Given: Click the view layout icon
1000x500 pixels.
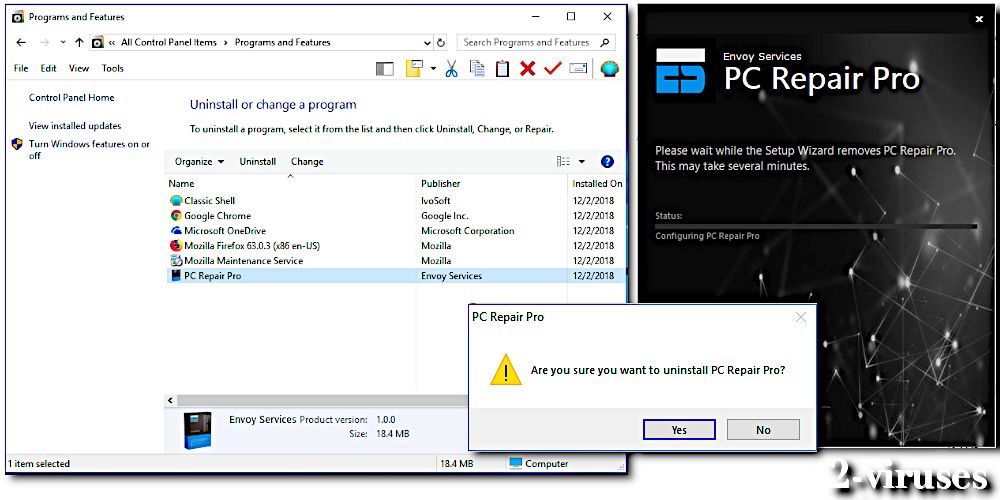Looking at the screenshot, I should [563, 161].
